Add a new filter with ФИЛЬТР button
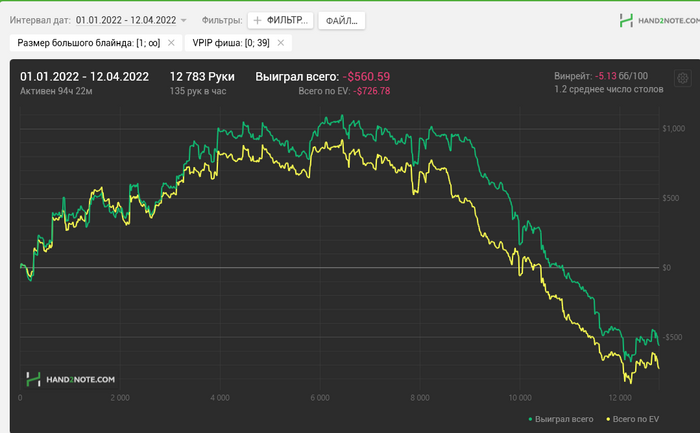 tap(280, 21)
